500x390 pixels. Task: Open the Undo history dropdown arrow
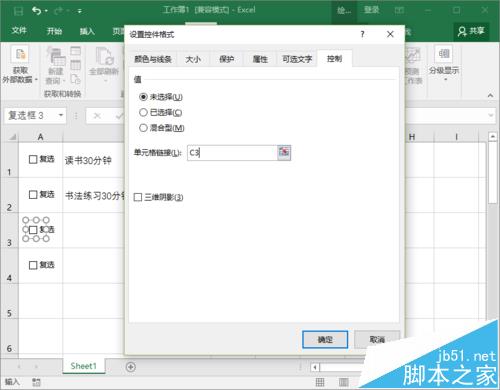[46, 11]
